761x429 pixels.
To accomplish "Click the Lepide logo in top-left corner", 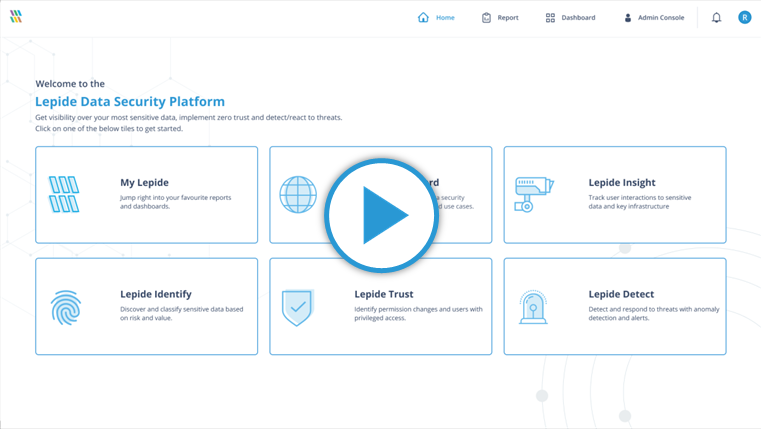I will coord(16,16).
